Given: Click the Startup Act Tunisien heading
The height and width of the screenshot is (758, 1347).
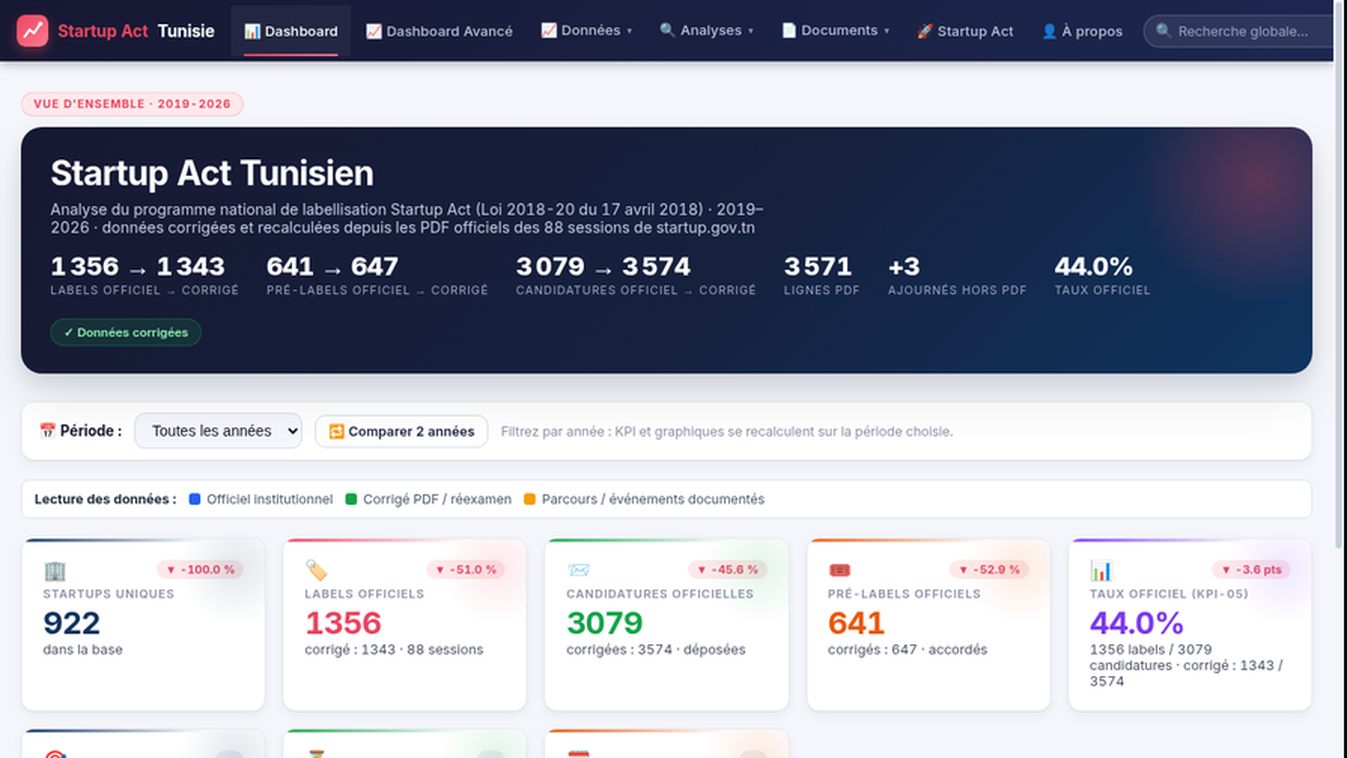Looking at the screenshot, I should 212,173.
